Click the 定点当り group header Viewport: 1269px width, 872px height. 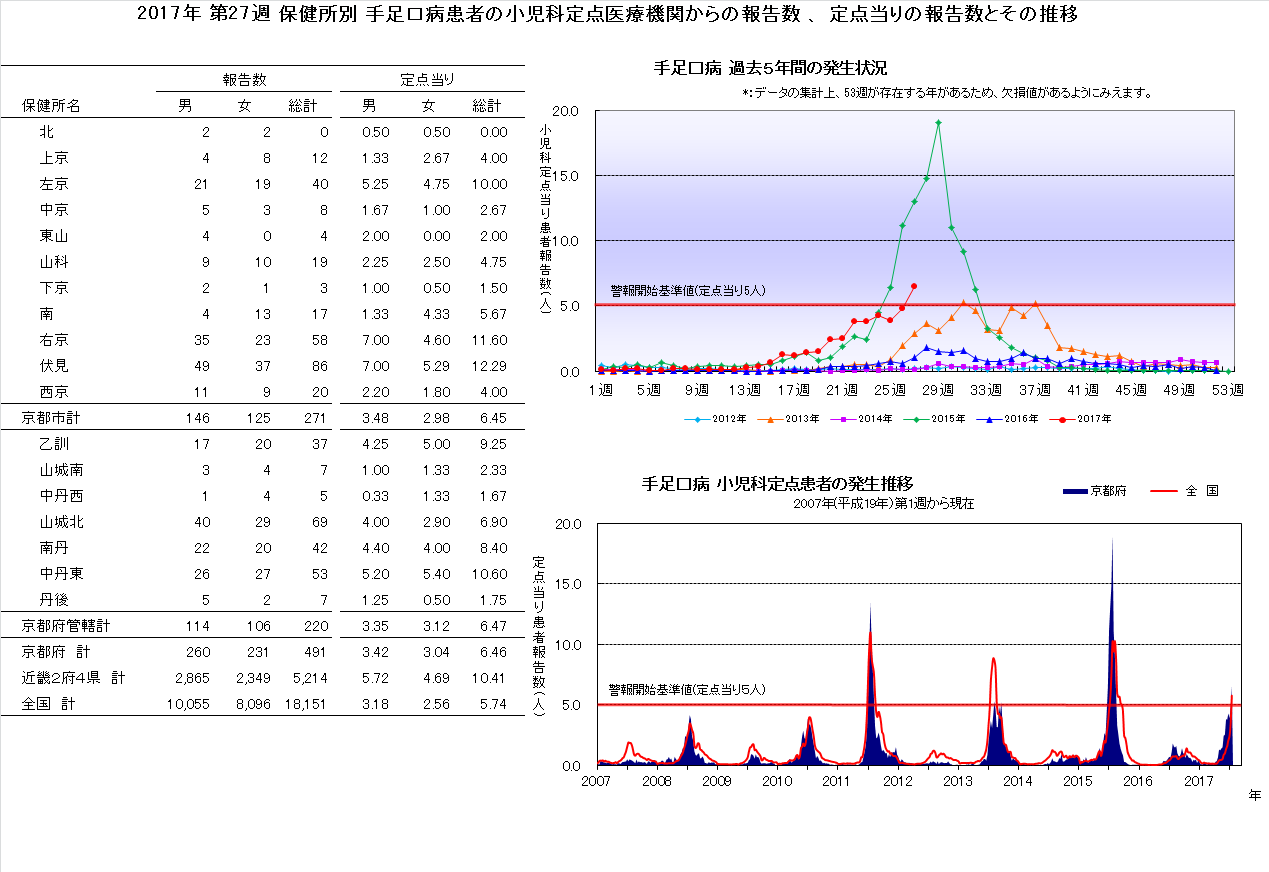(x=428, y=79)
